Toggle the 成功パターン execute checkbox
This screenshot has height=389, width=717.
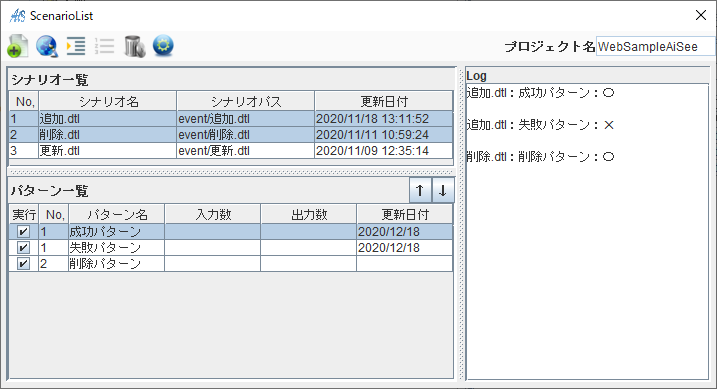point(23,232)
